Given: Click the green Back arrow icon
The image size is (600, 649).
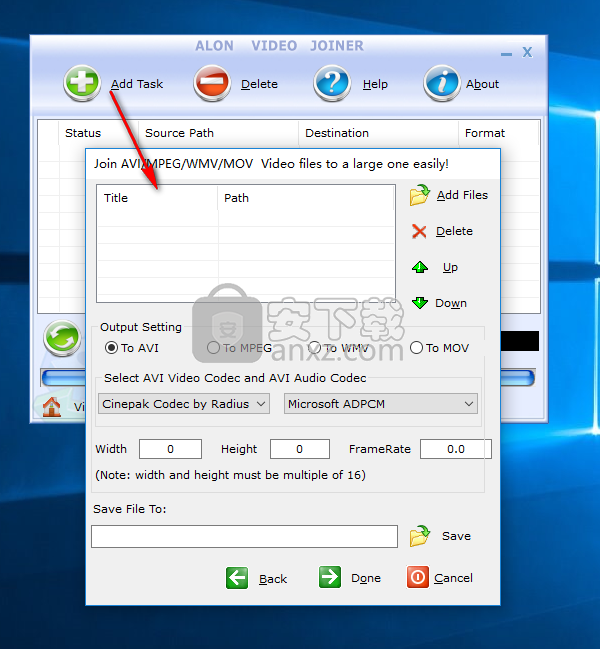Looking at the screenshot, I should tap(237, 578).
